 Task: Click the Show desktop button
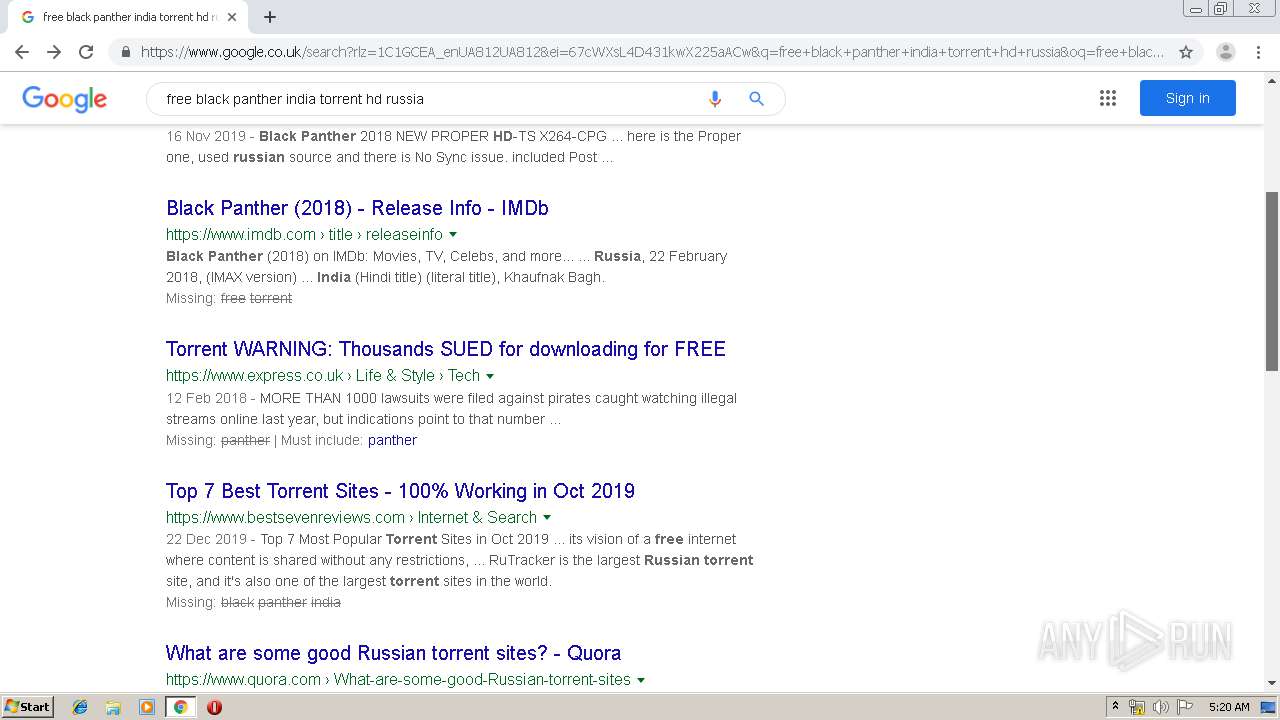(1269, 707)
